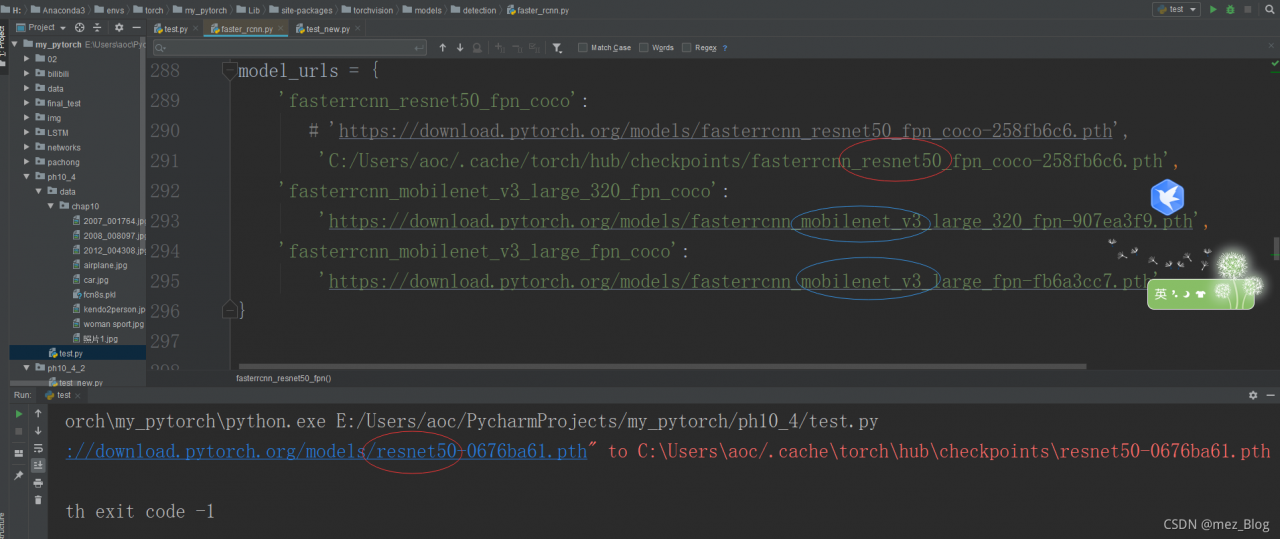The height and width of the screenshot is (539, 1280).
Task: Click the editor vertical scrollbar thumb
Action: [1275, 248]
